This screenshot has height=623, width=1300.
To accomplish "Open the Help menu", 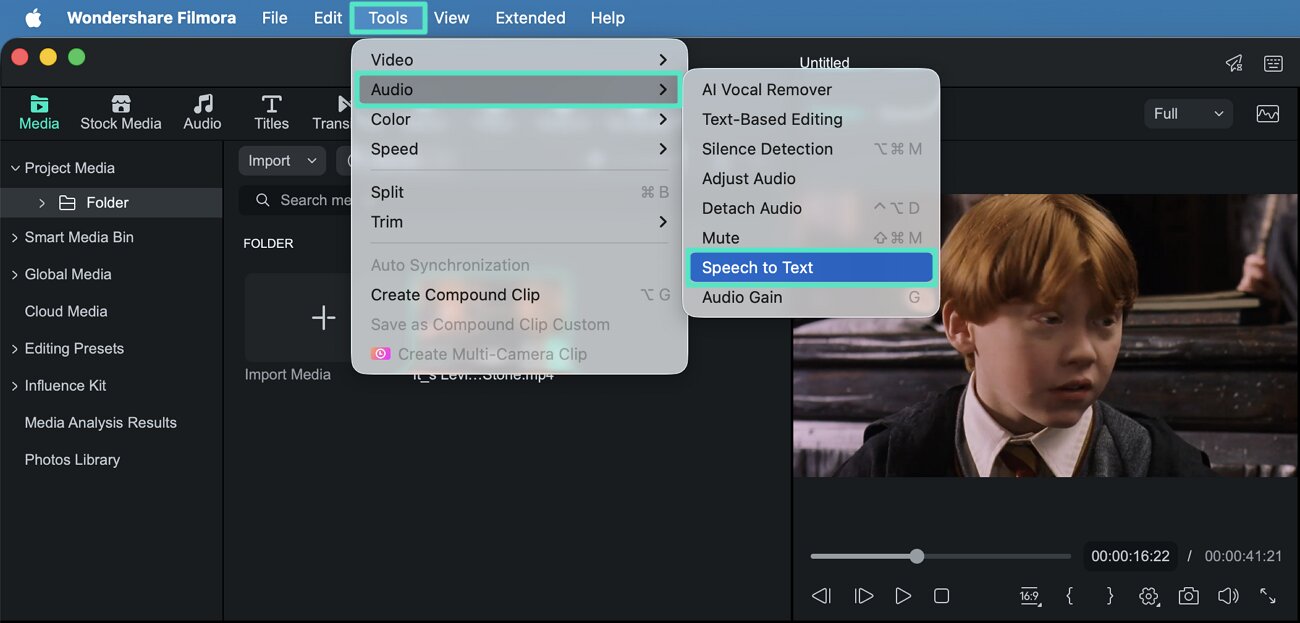I will click(x=607, y=18).
